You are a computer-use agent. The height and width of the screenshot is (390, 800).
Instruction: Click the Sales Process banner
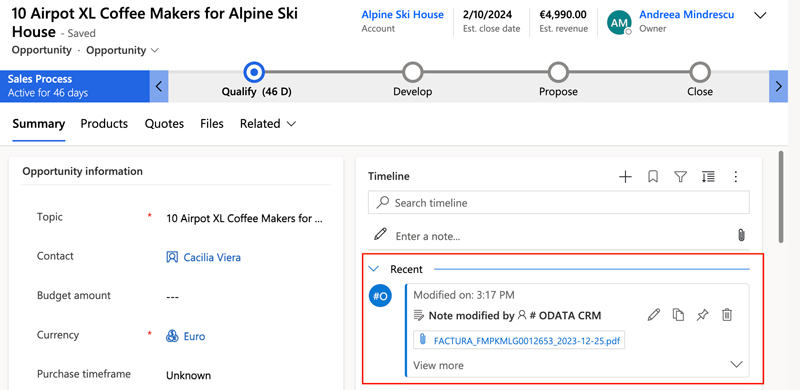click(x=75, y=86)
